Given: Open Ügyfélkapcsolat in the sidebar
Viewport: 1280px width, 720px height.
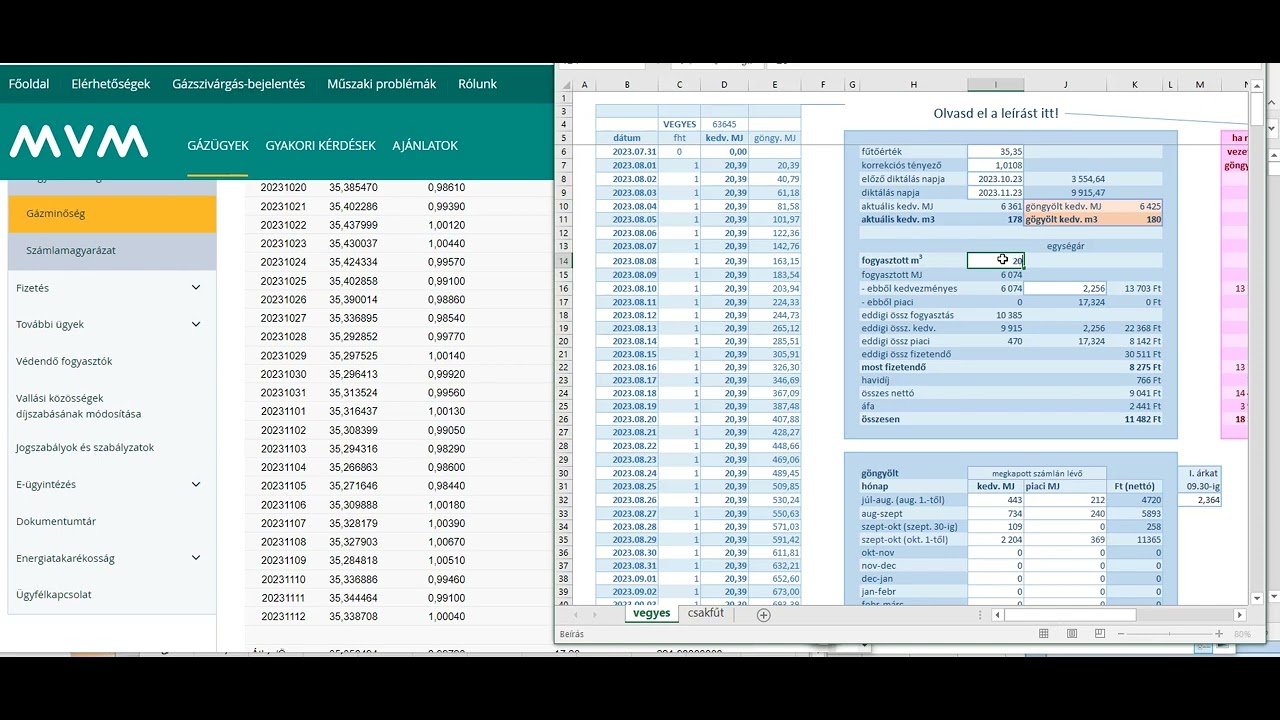Looking at the screenshot, I should (54, 594).
